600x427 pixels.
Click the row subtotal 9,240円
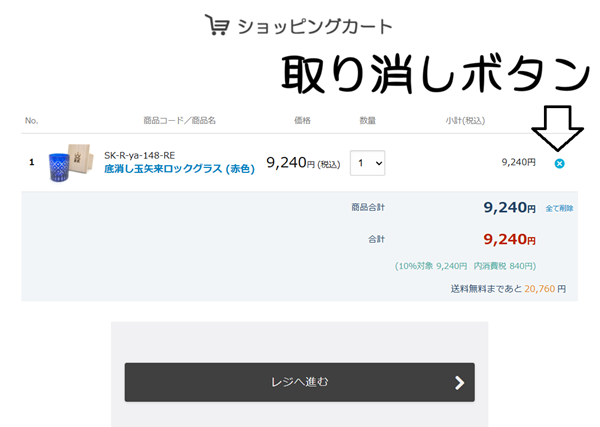(518, 162)
